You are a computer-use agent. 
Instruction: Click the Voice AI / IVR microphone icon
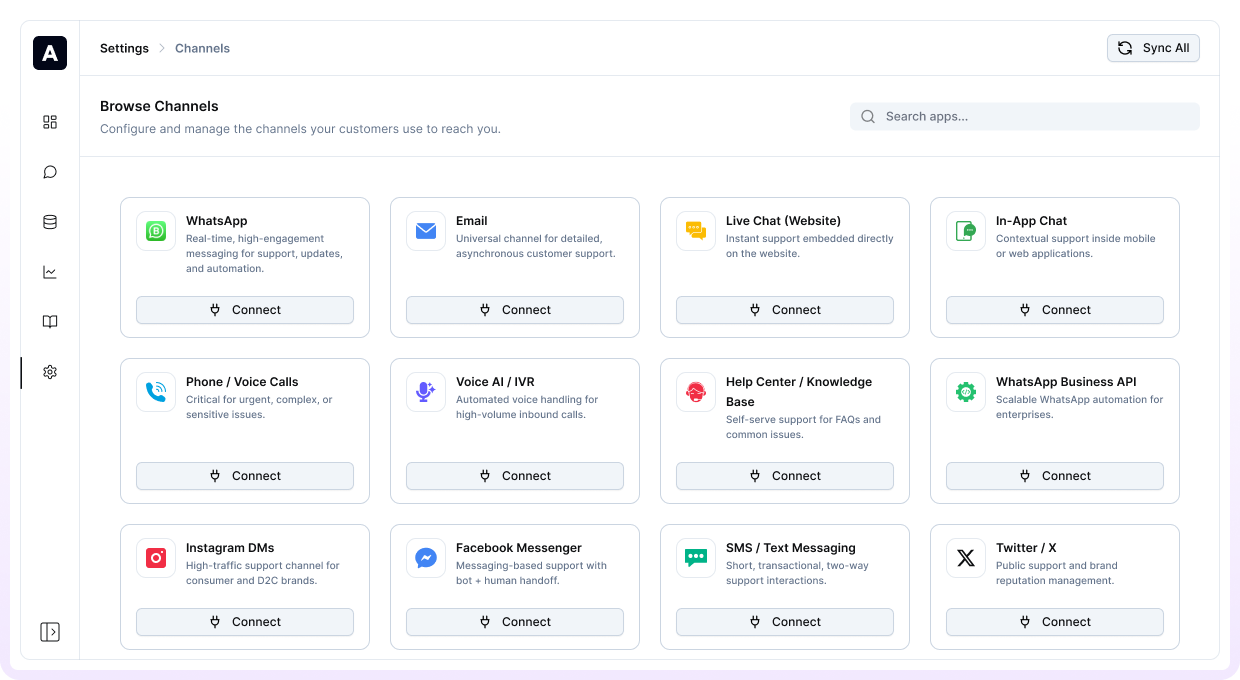coord(426,392)
